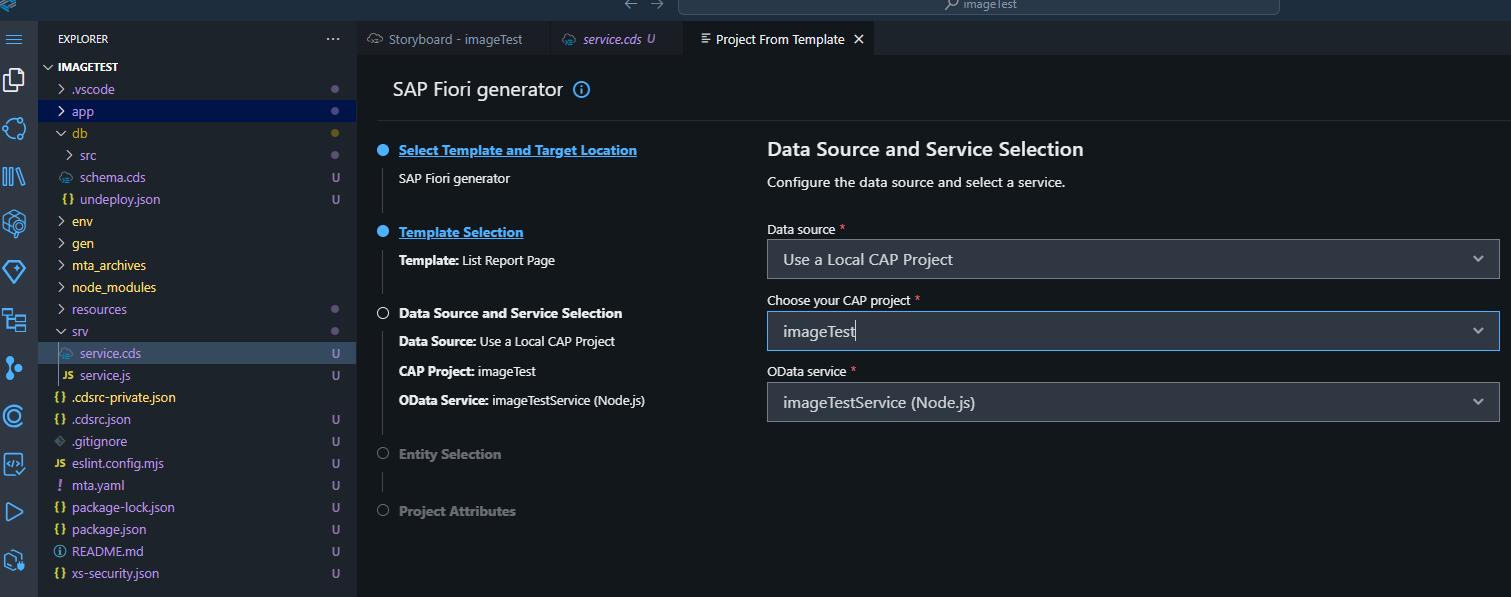1511x597 pixels.
Task: Open the Source Control branch icon
Action: [14, 368]
